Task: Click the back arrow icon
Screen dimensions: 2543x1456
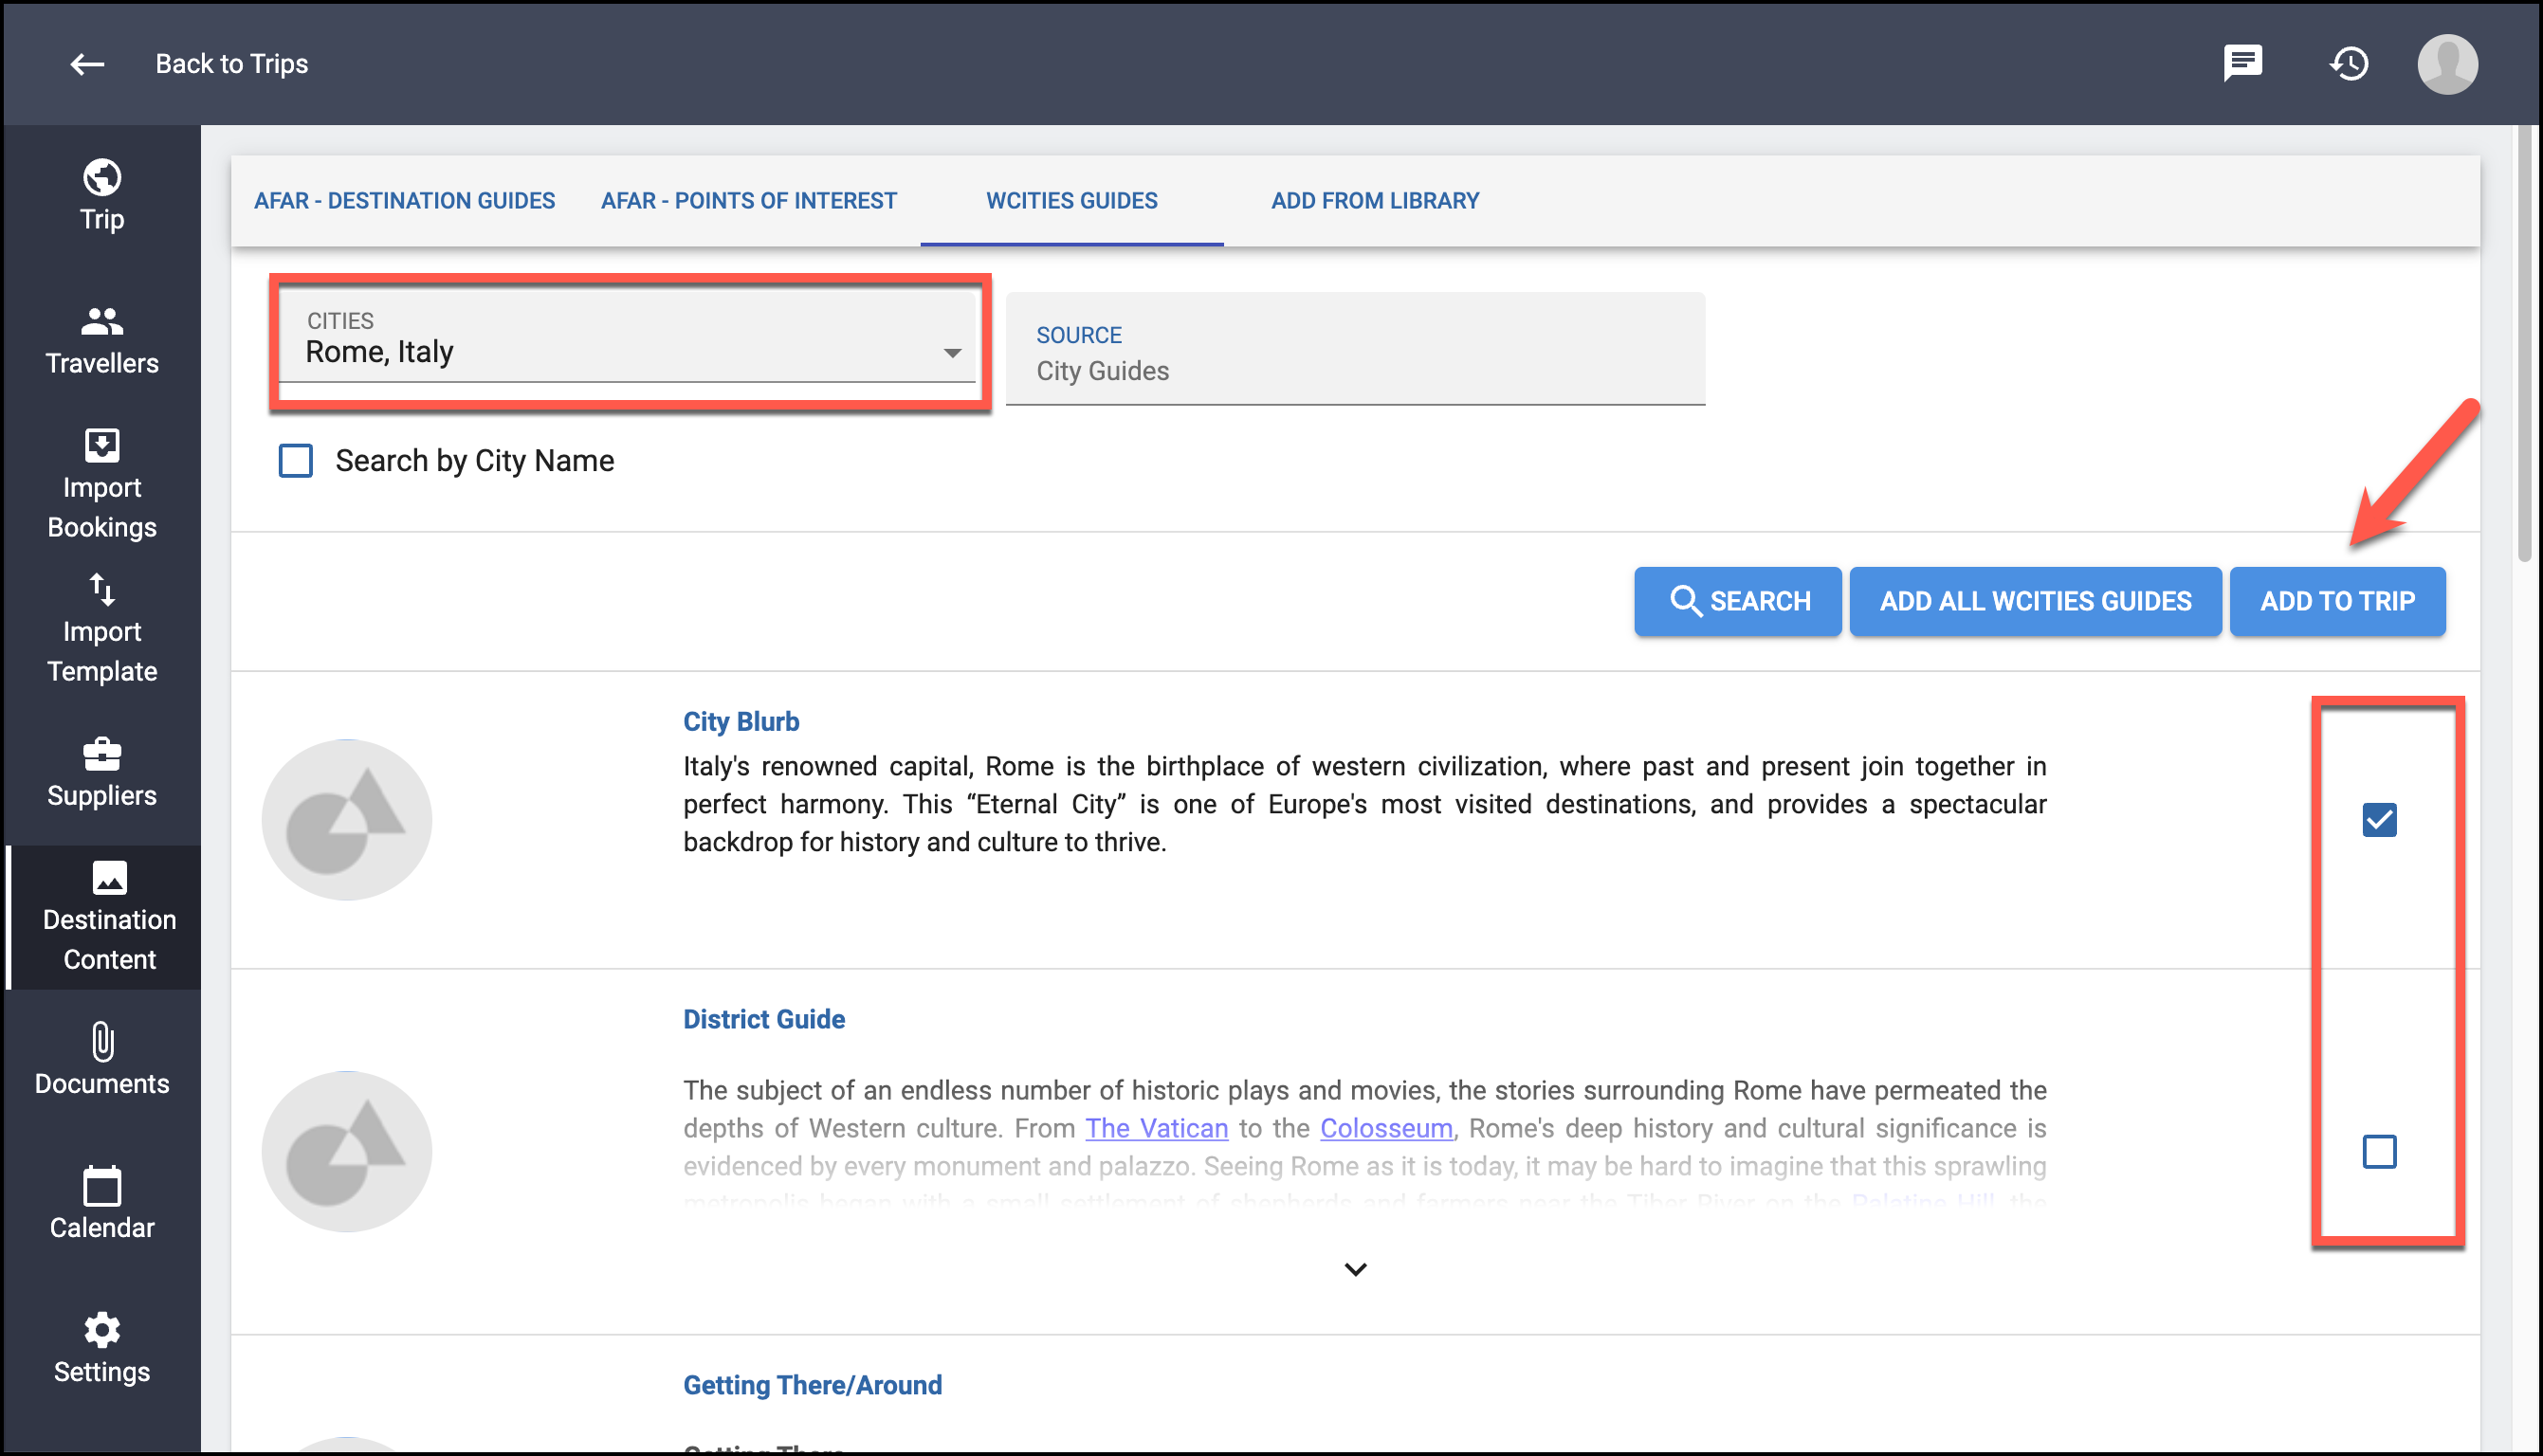Action: point(87,64)
